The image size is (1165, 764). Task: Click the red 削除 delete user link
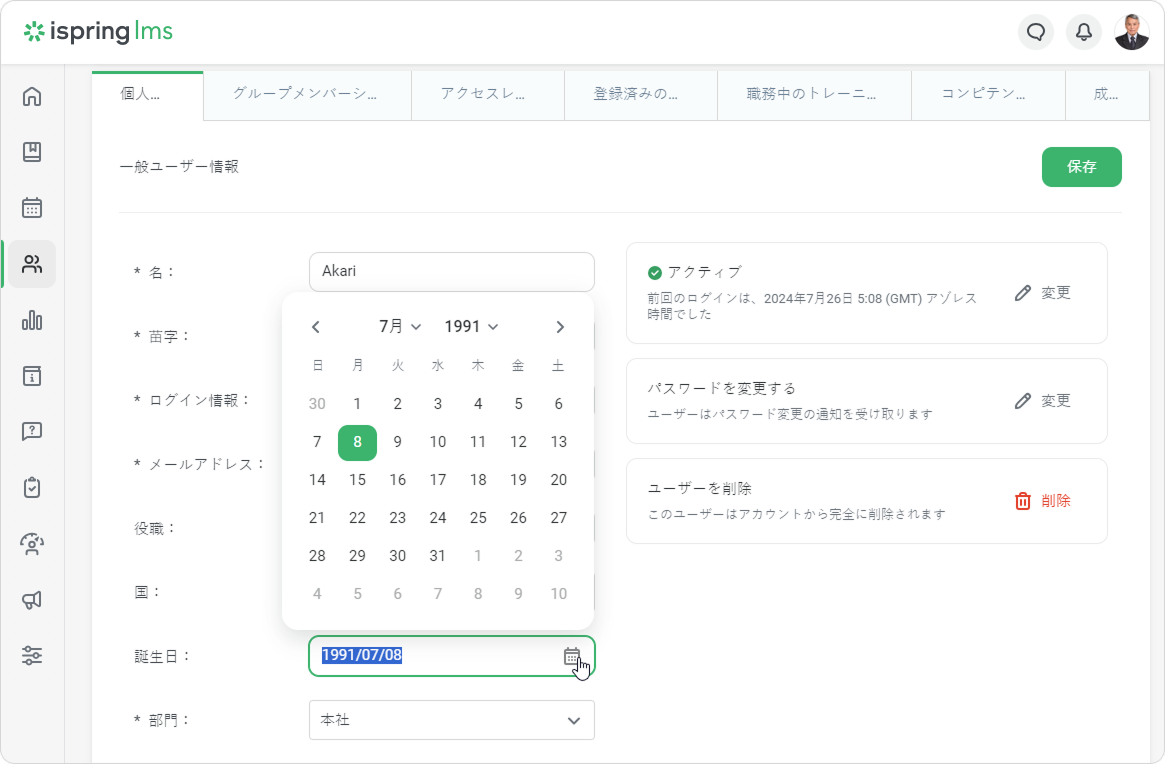(1043, 501)
